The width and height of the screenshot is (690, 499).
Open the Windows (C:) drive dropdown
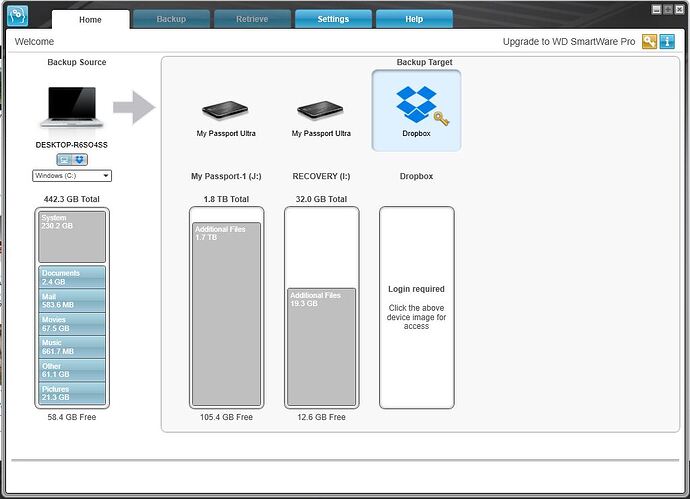pos(72,176)
